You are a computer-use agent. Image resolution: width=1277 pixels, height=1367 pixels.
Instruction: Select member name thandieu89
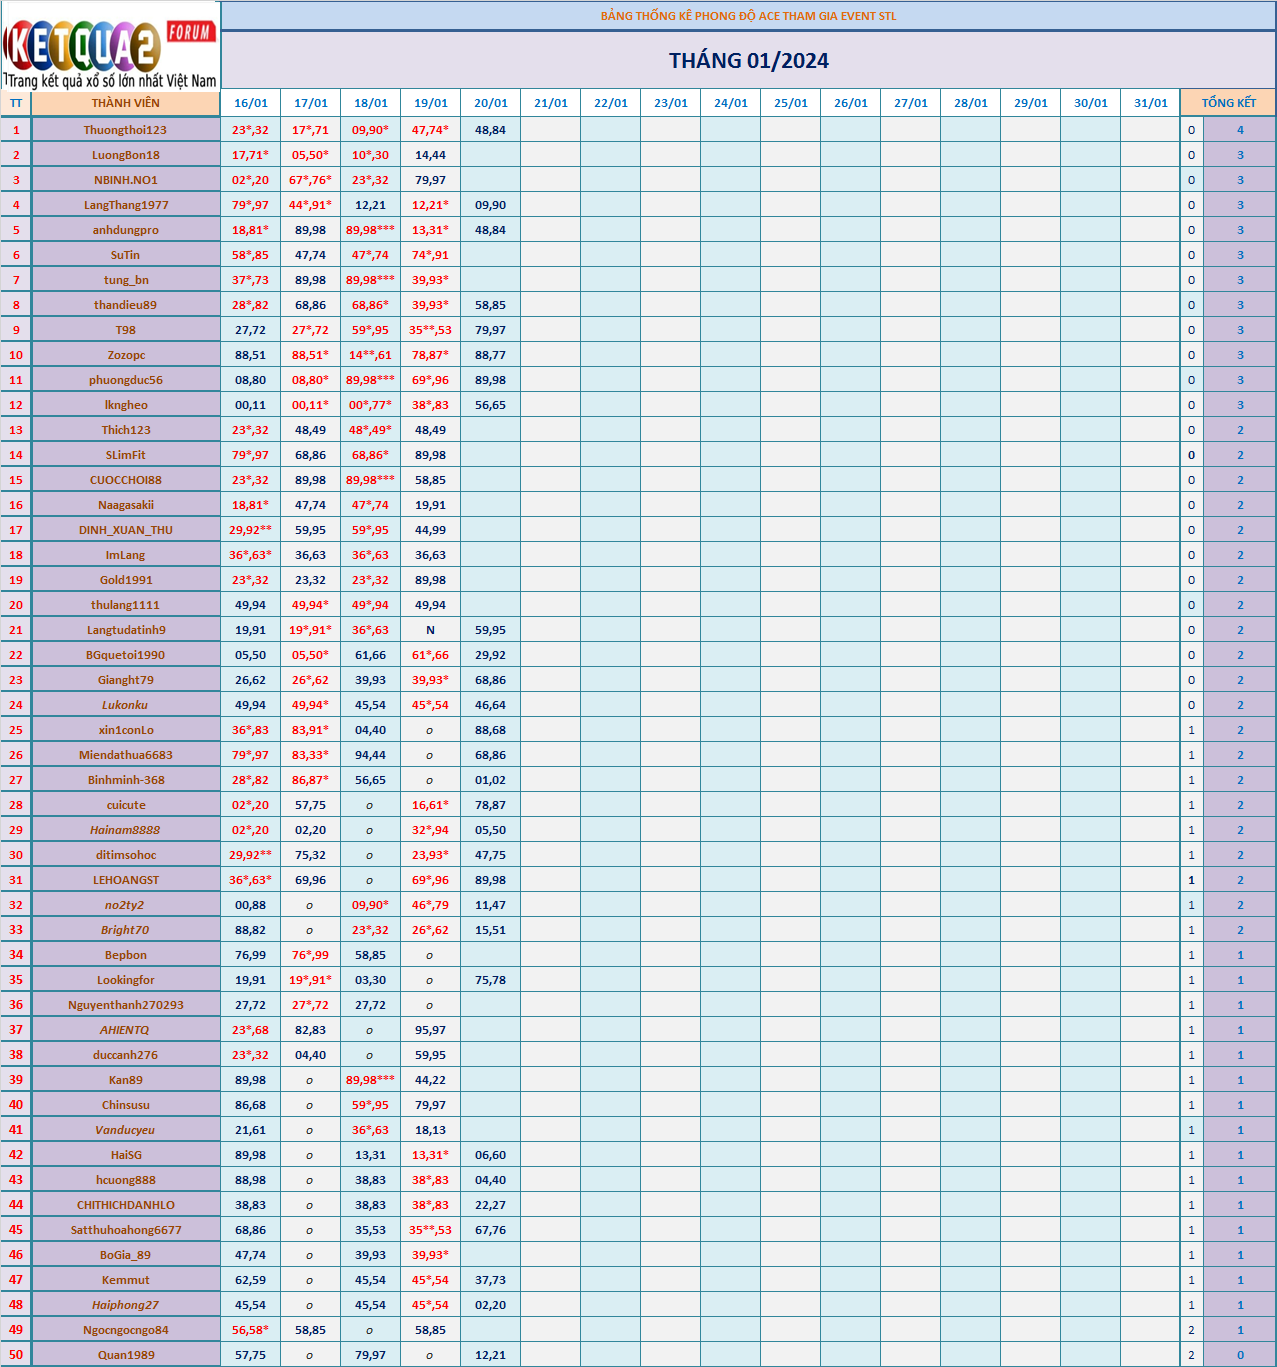click(126, 305)
